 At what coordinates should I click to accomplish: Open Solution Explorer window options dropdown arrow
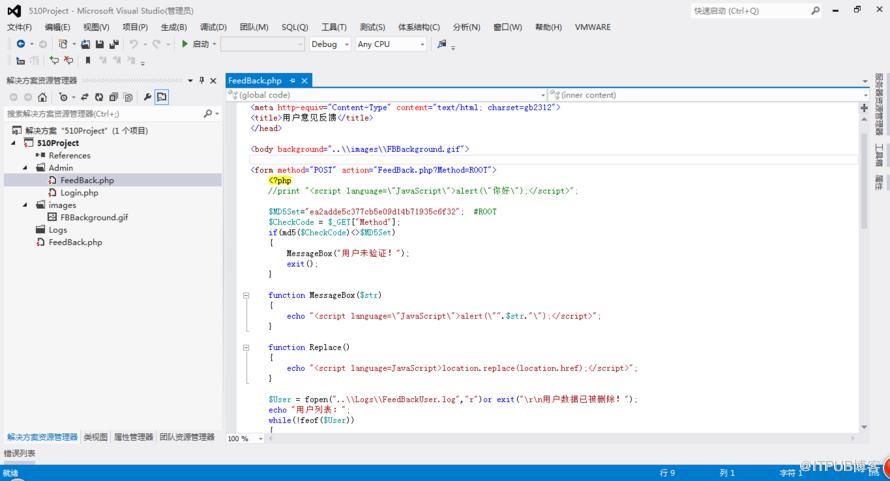[190, 81]
